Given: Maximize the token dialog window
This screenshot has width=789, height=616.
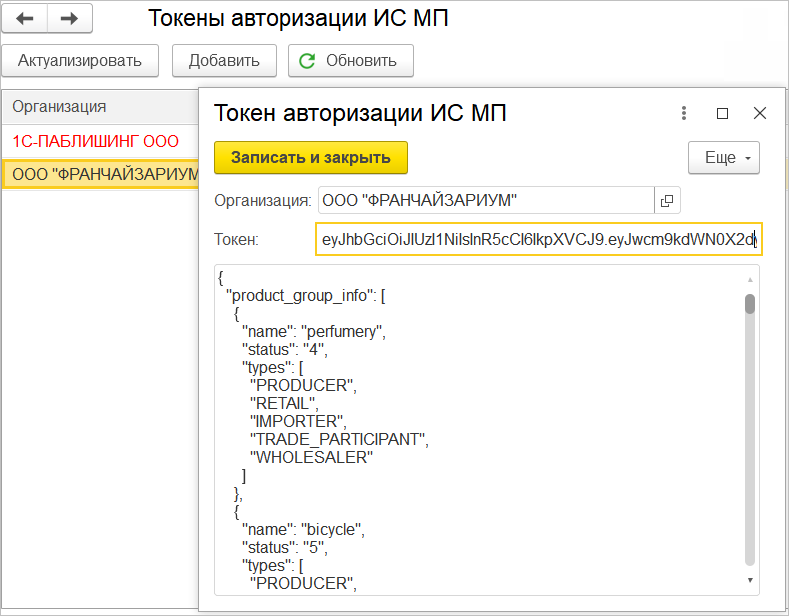Looking at the screenshot, I should pos(722,113).
